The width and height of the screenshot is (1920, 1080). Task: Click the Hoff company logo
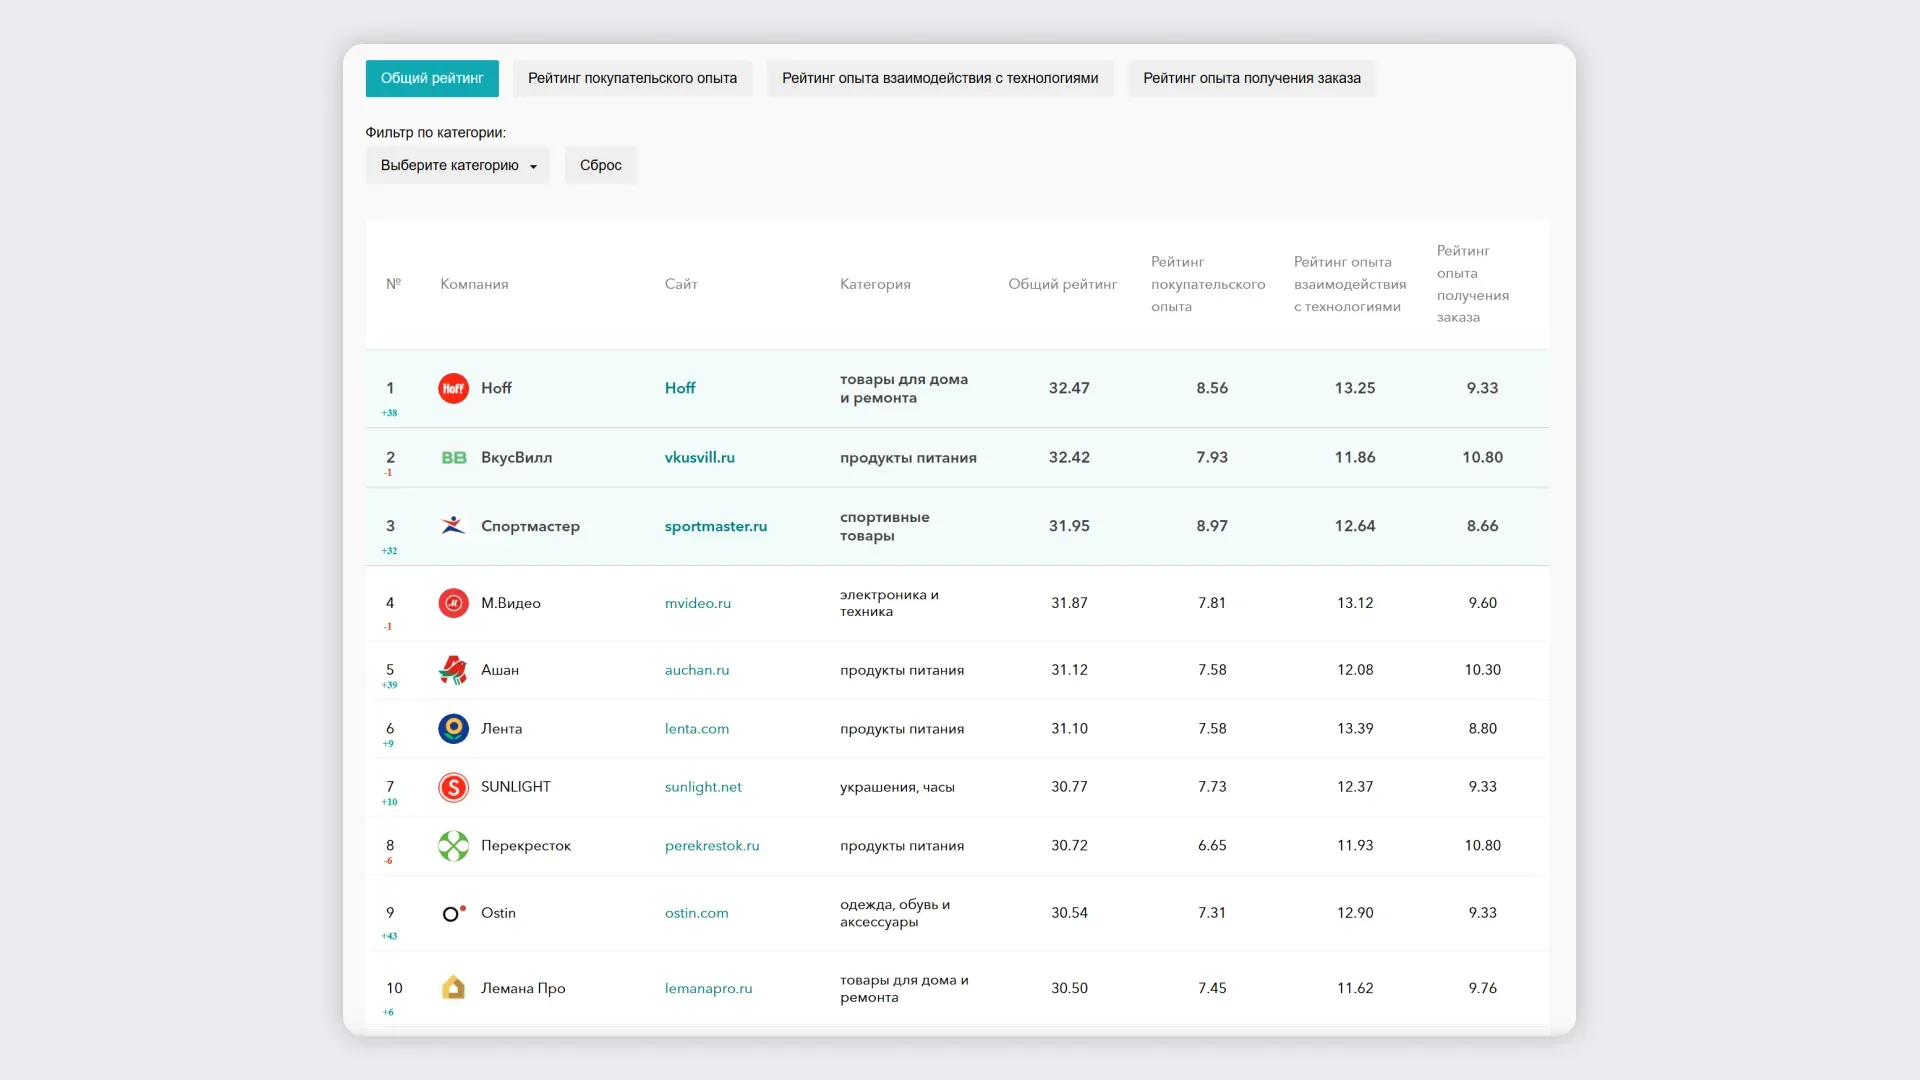point(453,388)
